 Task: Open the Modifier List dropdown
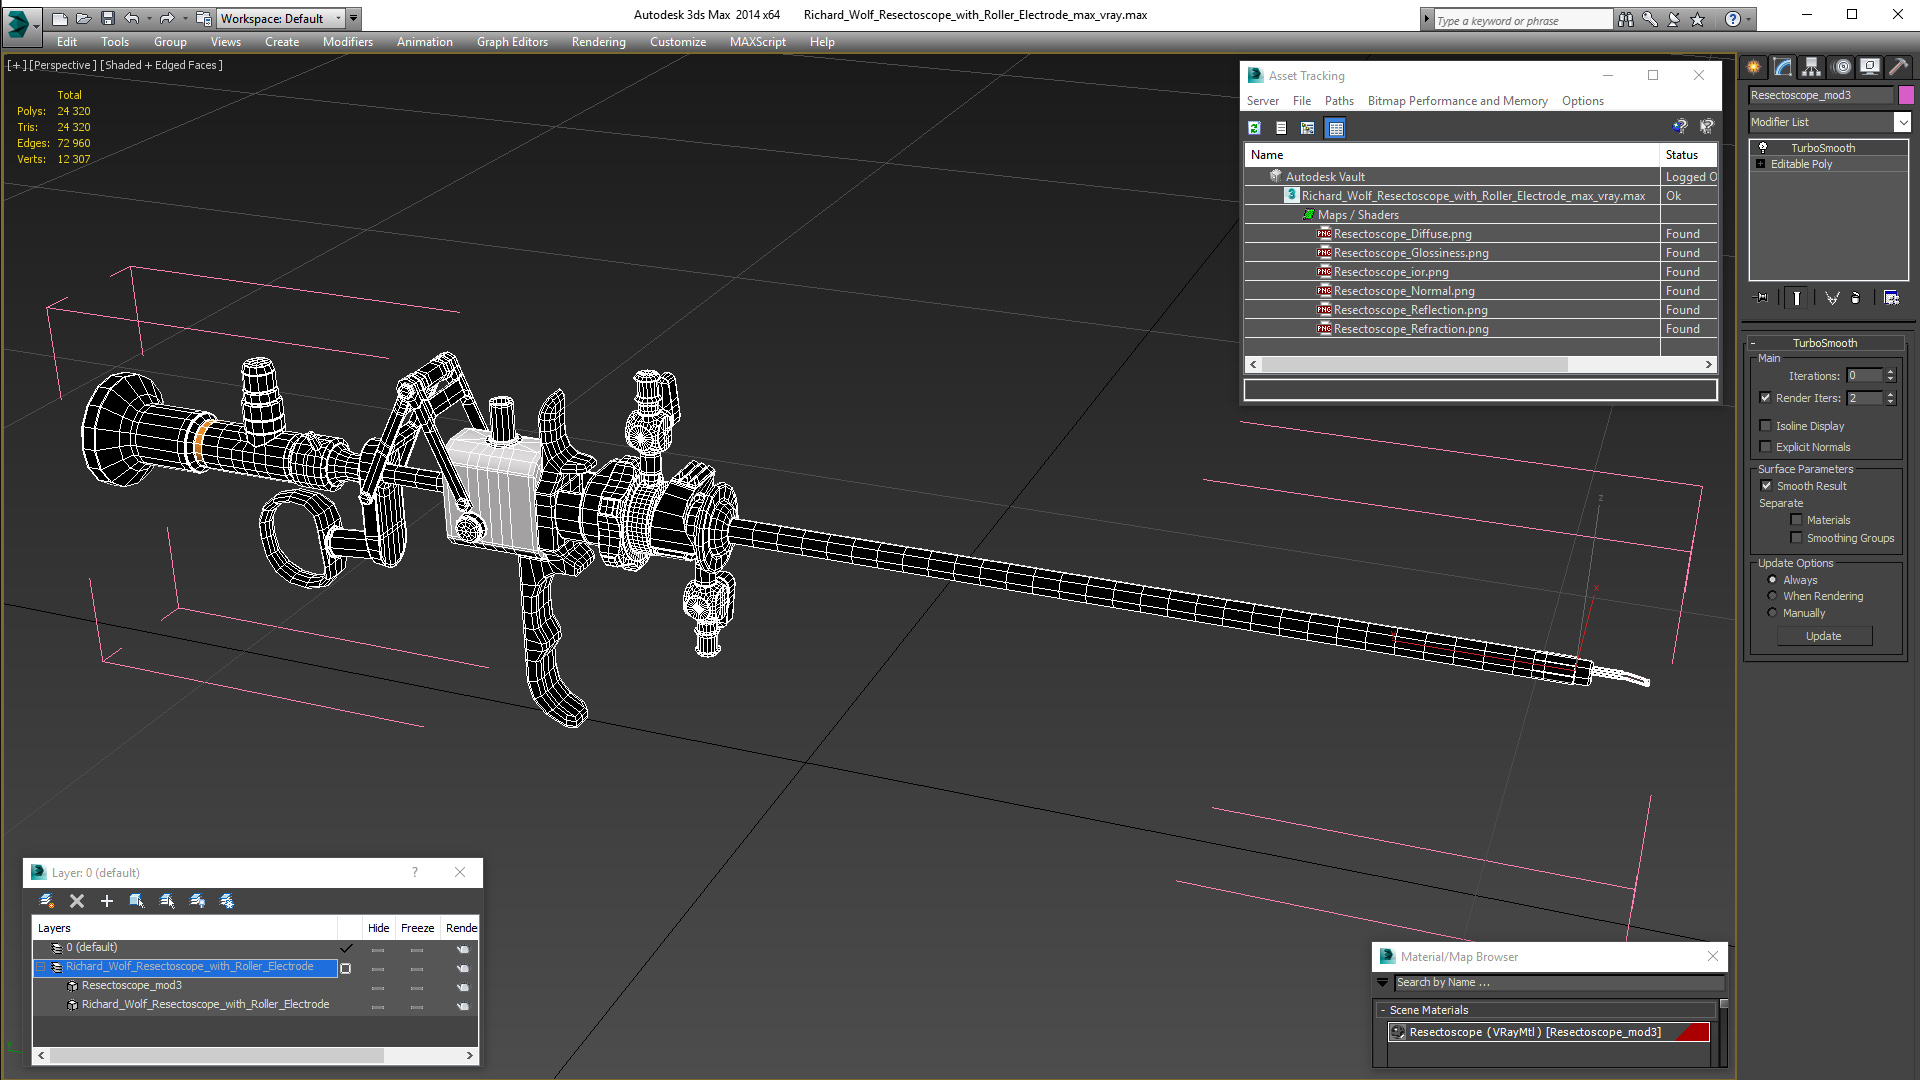pyautogui.click(x=1901, y=122)
